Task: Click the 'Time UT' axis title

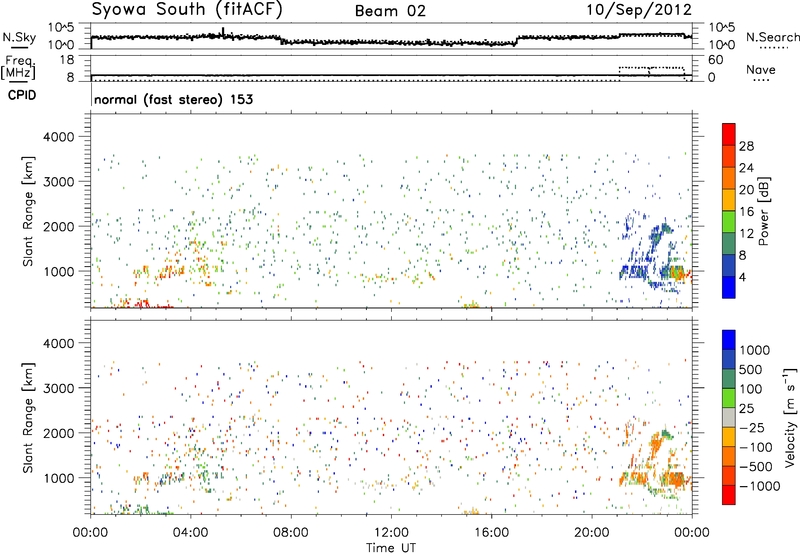Action: point(391,548)
